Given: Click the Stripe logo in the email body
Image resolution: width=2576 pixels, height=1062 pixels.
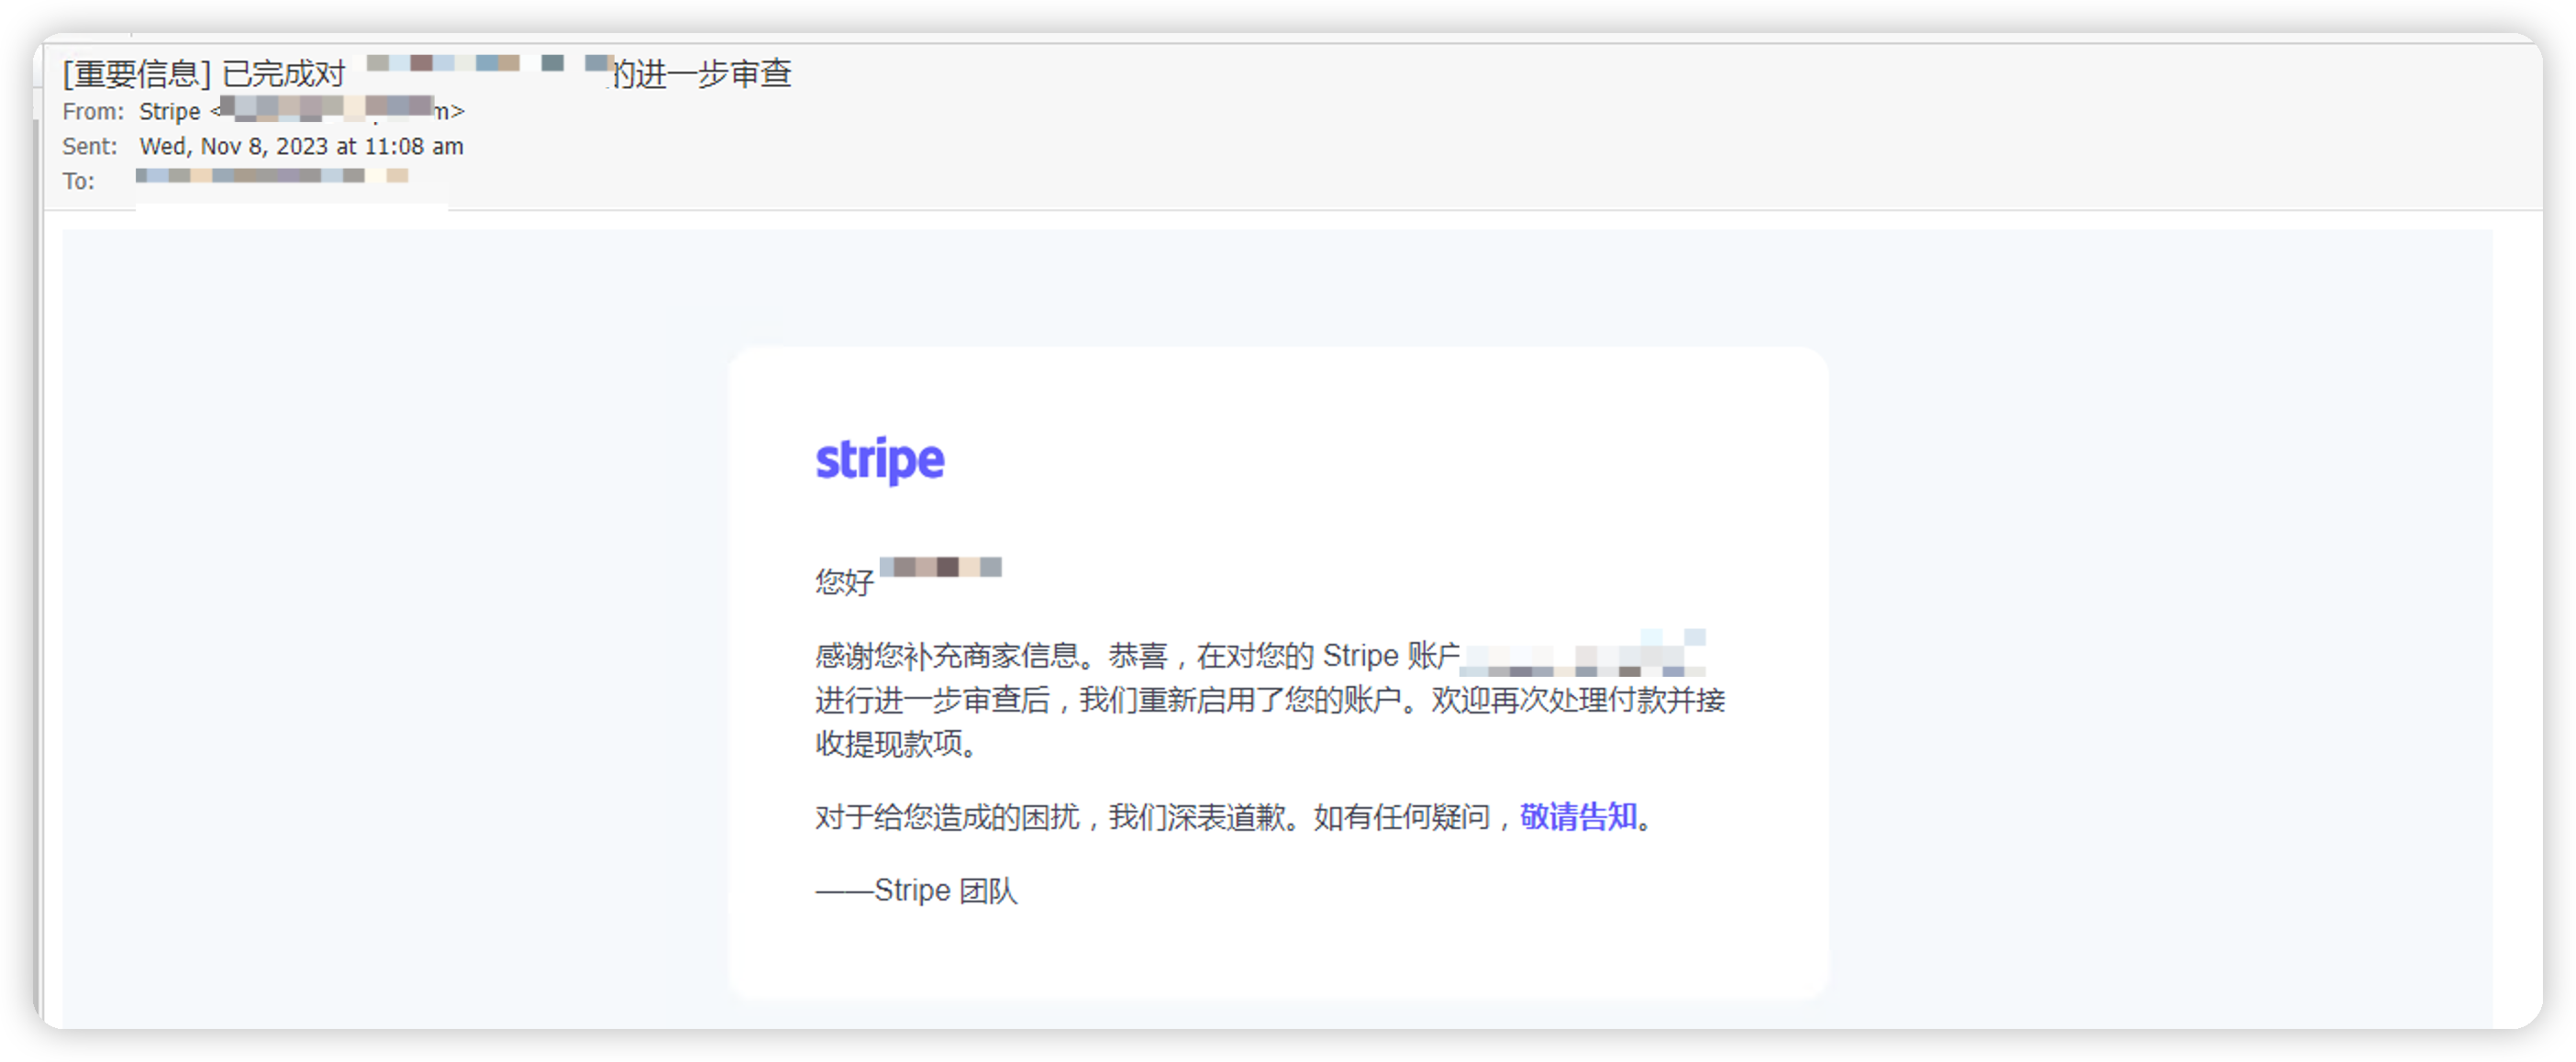Looking at the screenshot, I should click(880, 459).
